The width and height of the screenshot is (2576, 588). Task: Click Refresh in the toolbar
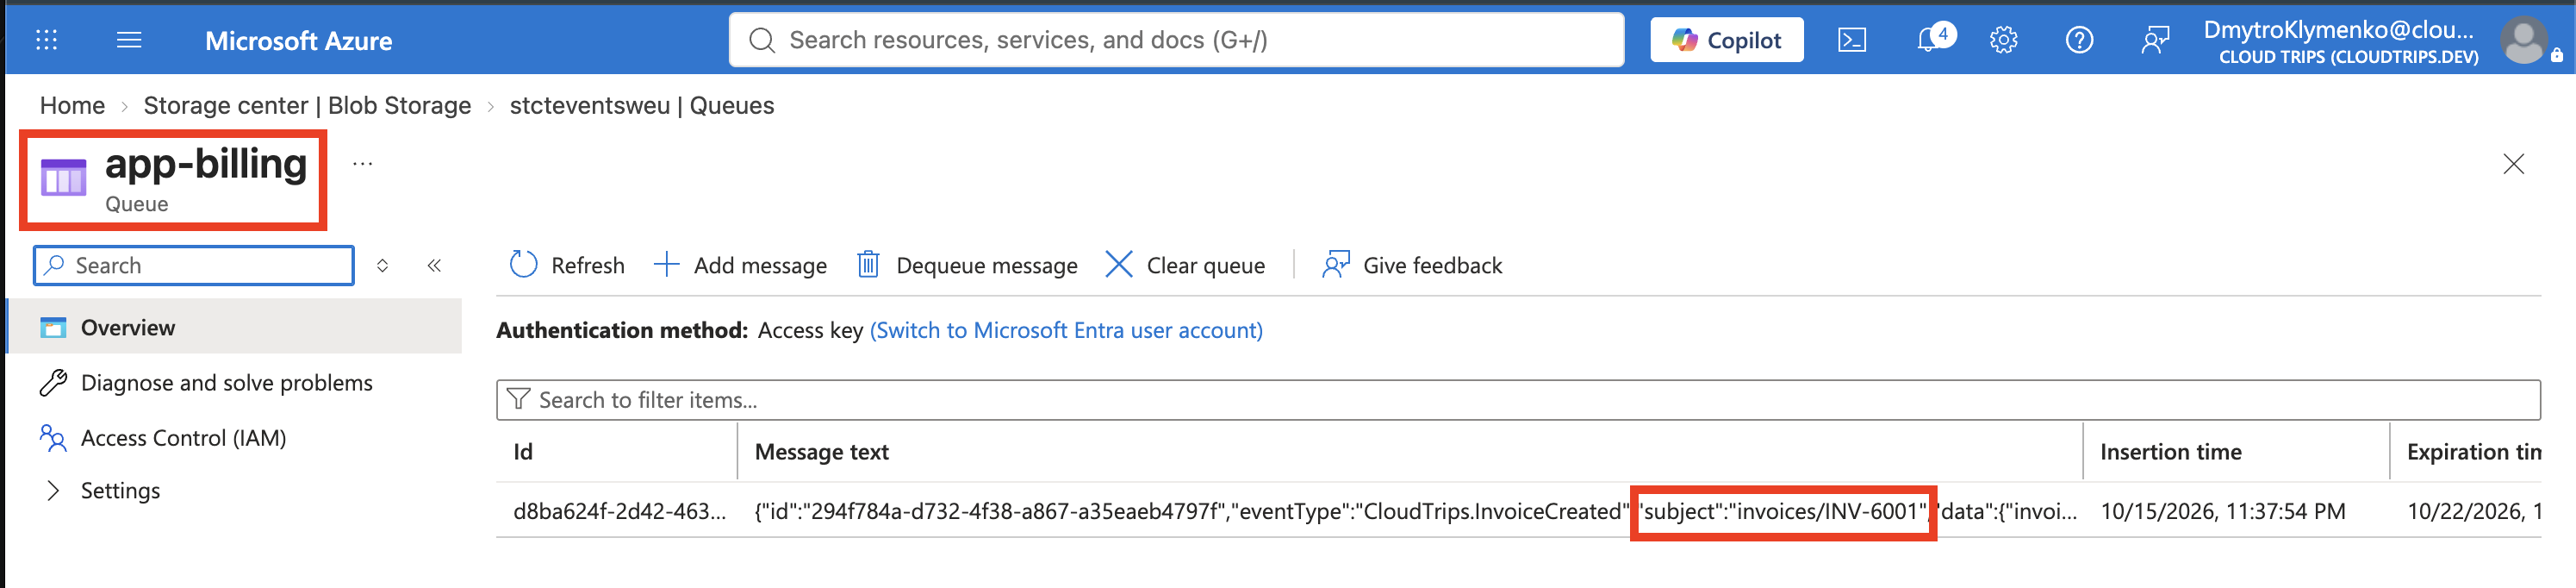coord(567,265)
